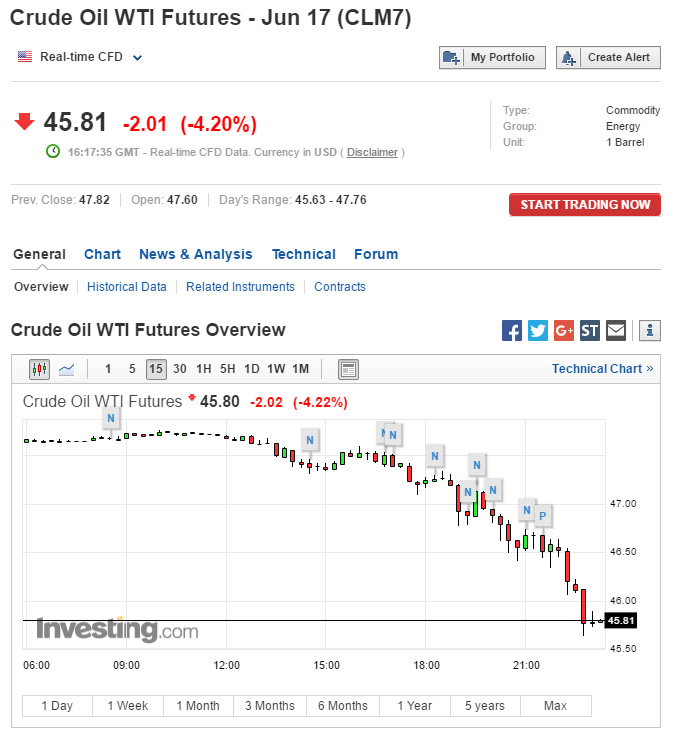Share by email envelope icon

click(616, 330)
